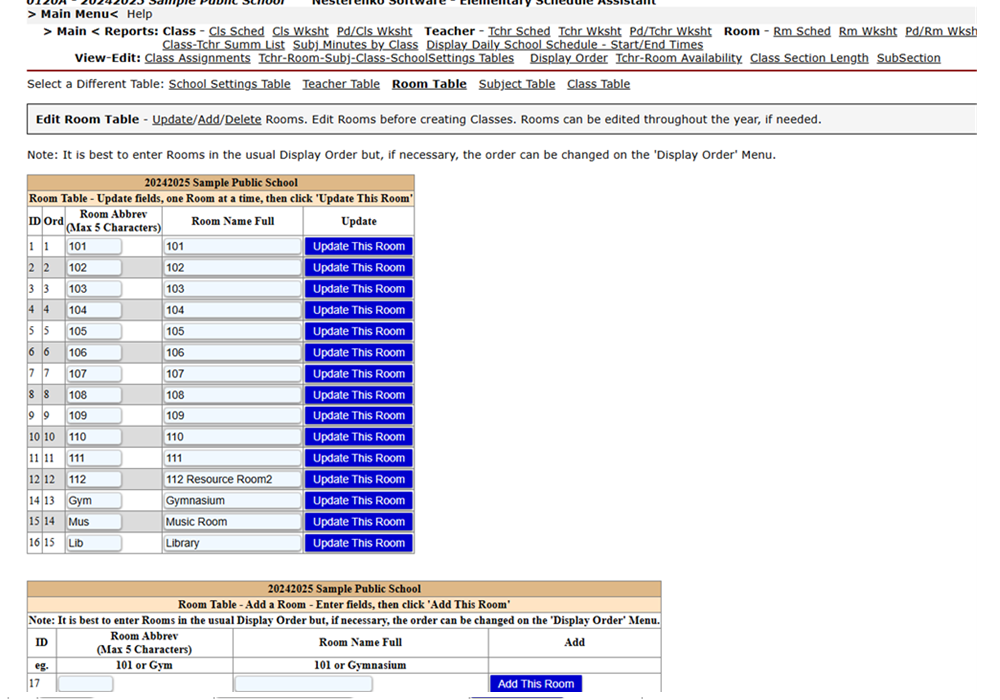The image size is (1000, 700).
Task: Open Subj Minutes by Class report
Action: (x=355, y=45)
